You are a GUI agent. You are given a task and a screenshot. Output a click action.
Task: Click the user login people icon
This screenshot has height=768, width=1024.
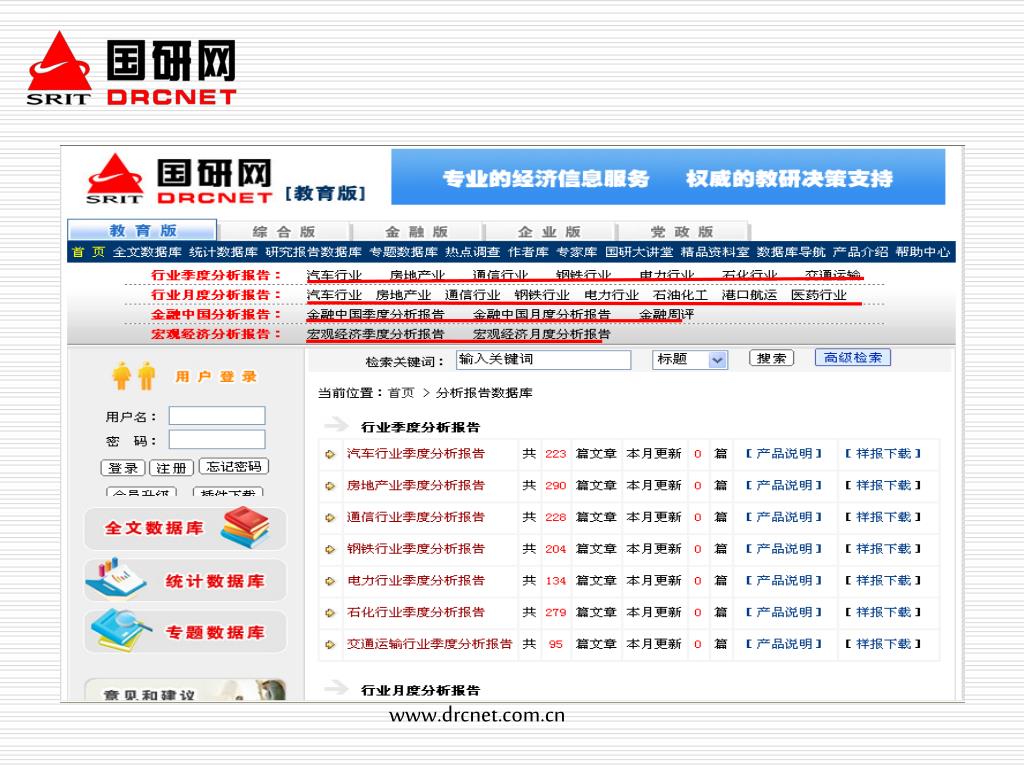(133, 376)
